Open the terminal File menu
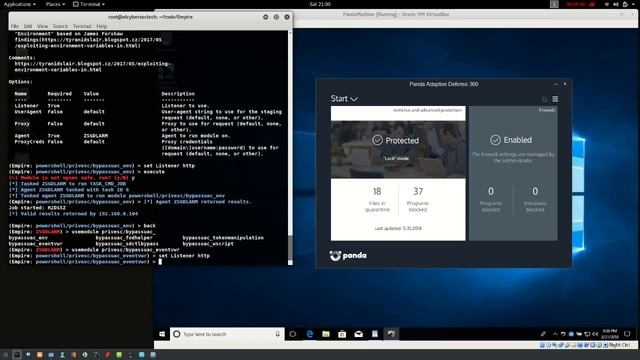The image size is (640, 360). (15, 26)
